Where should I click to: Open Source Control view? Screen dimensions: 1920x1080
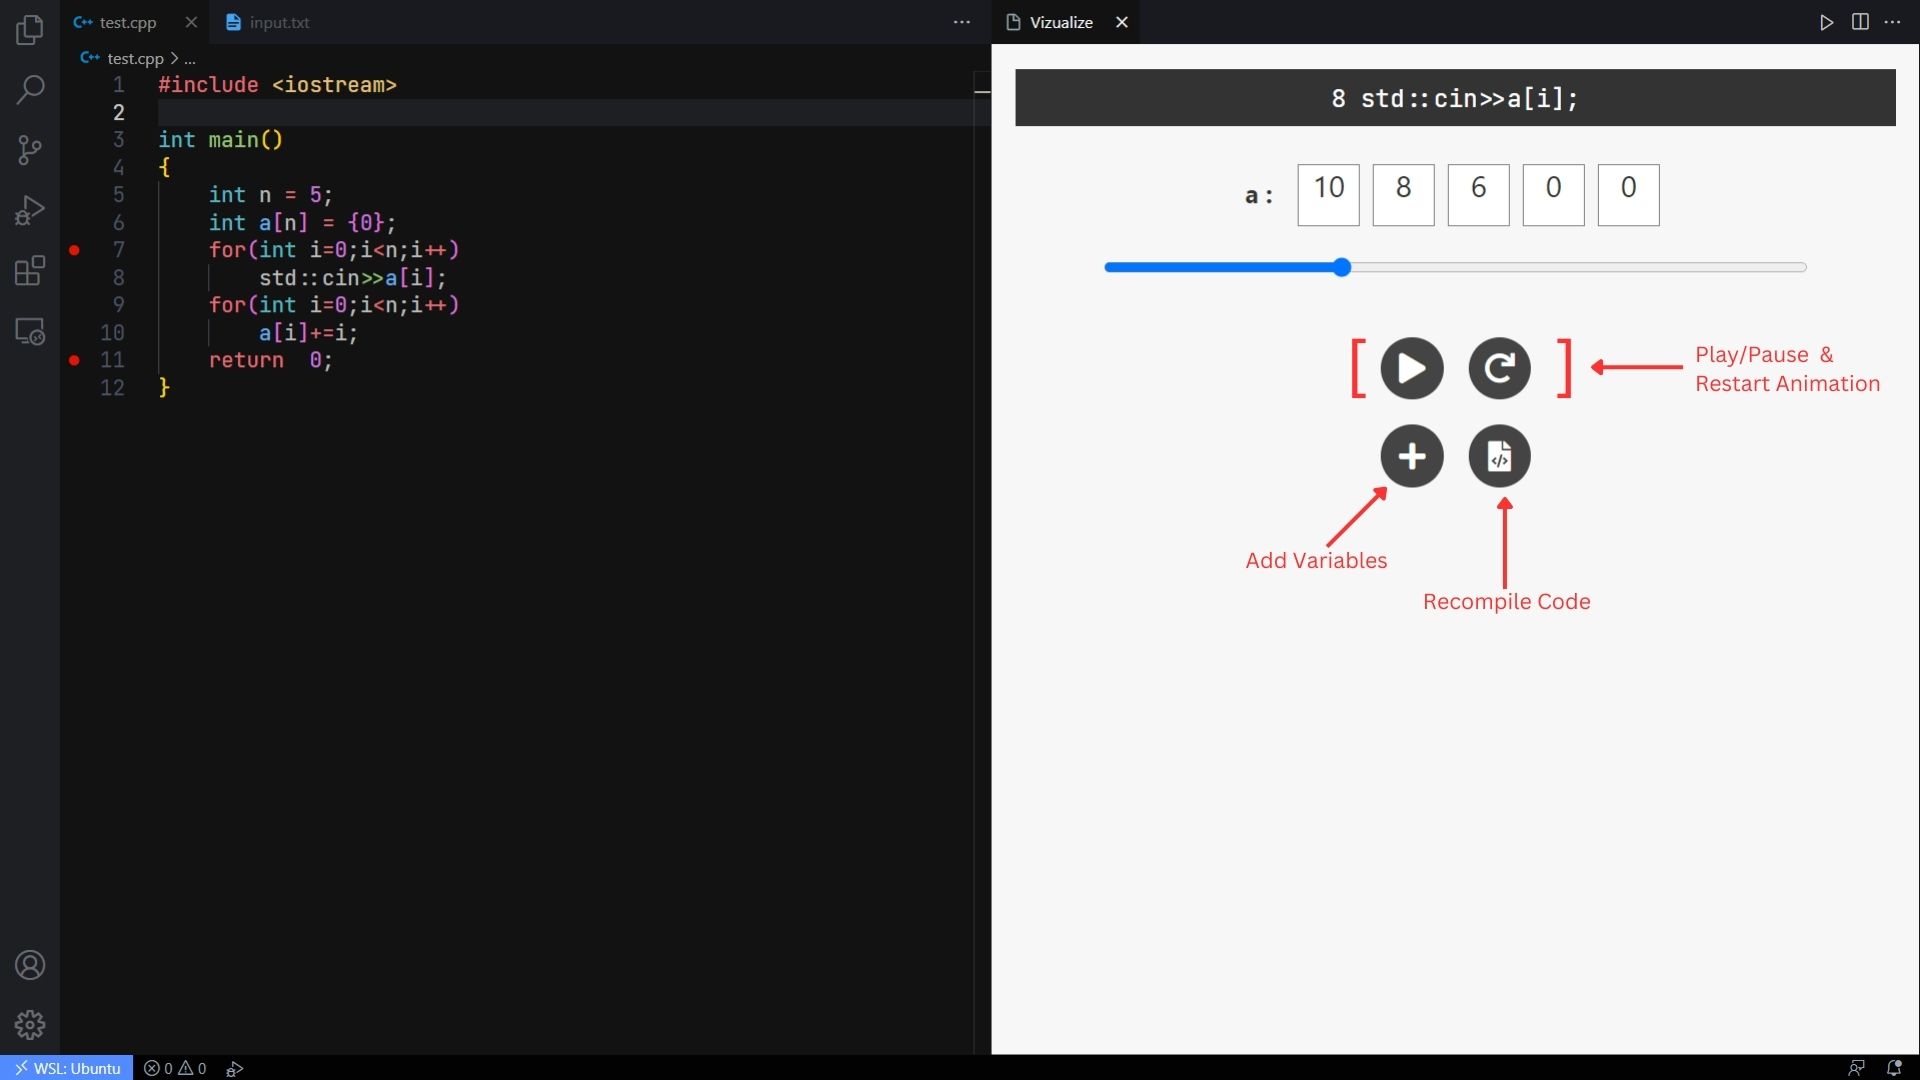tap(30, 150)
